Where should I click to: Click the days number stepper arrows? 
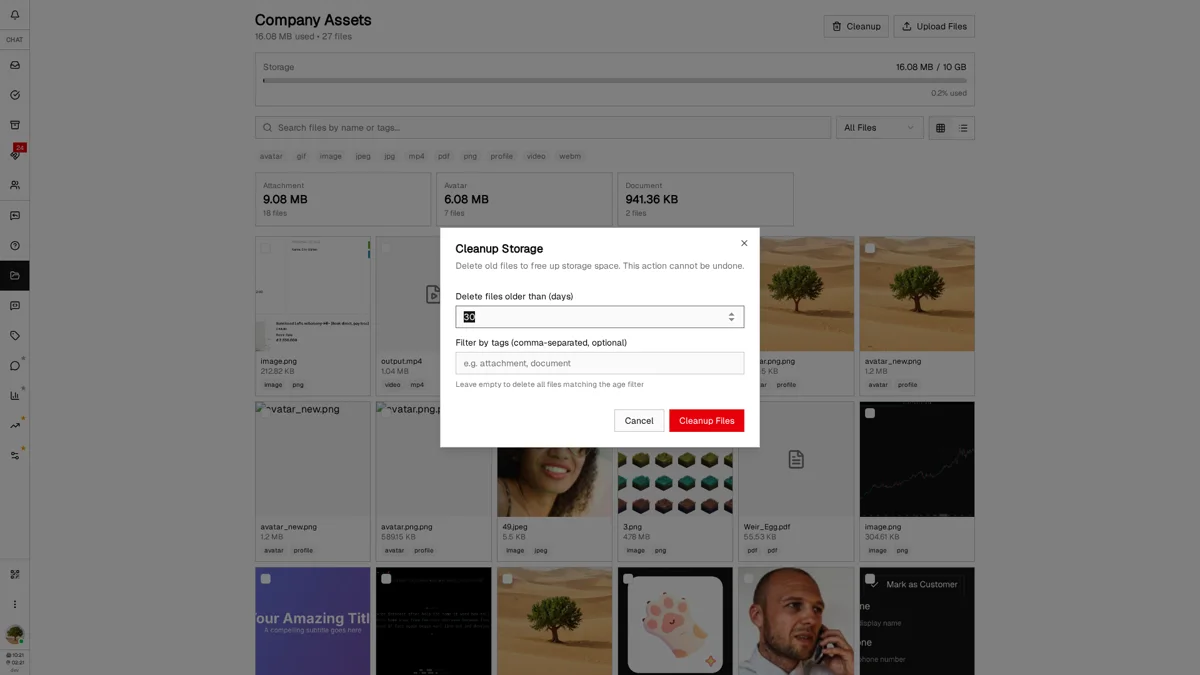tap(731, 317)
